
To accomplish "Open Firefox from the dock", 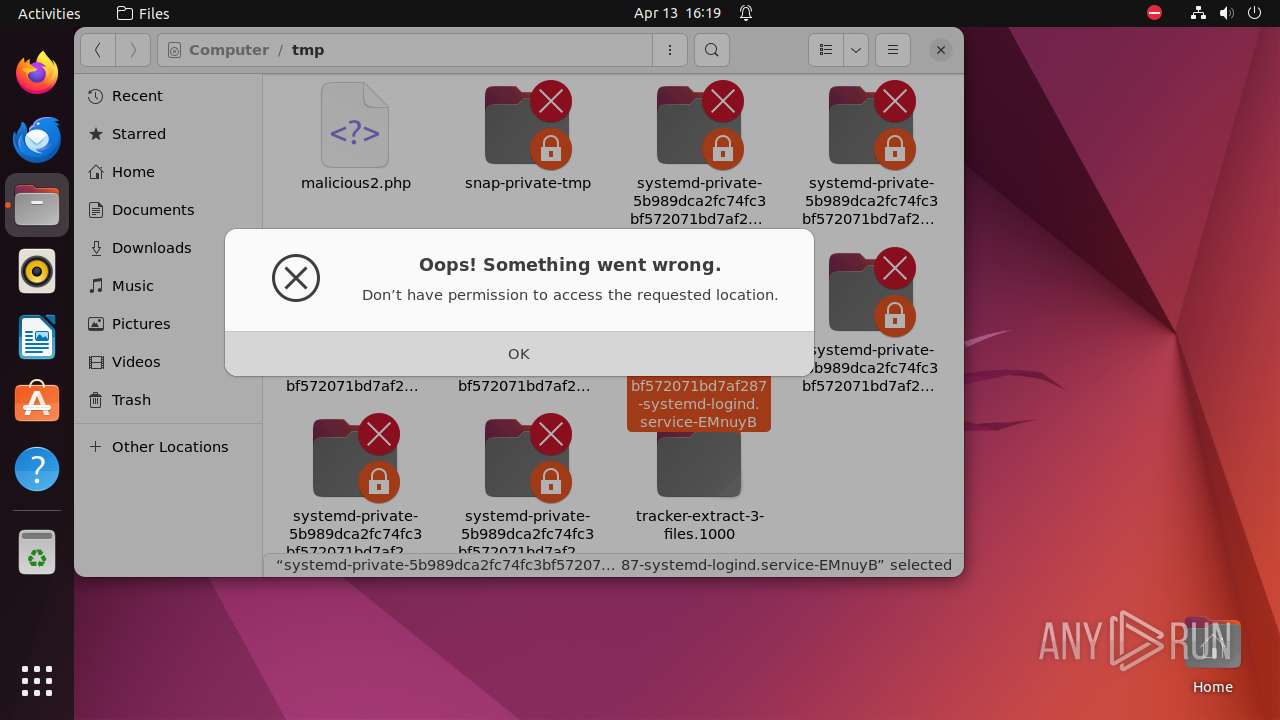I will point(37,73).
